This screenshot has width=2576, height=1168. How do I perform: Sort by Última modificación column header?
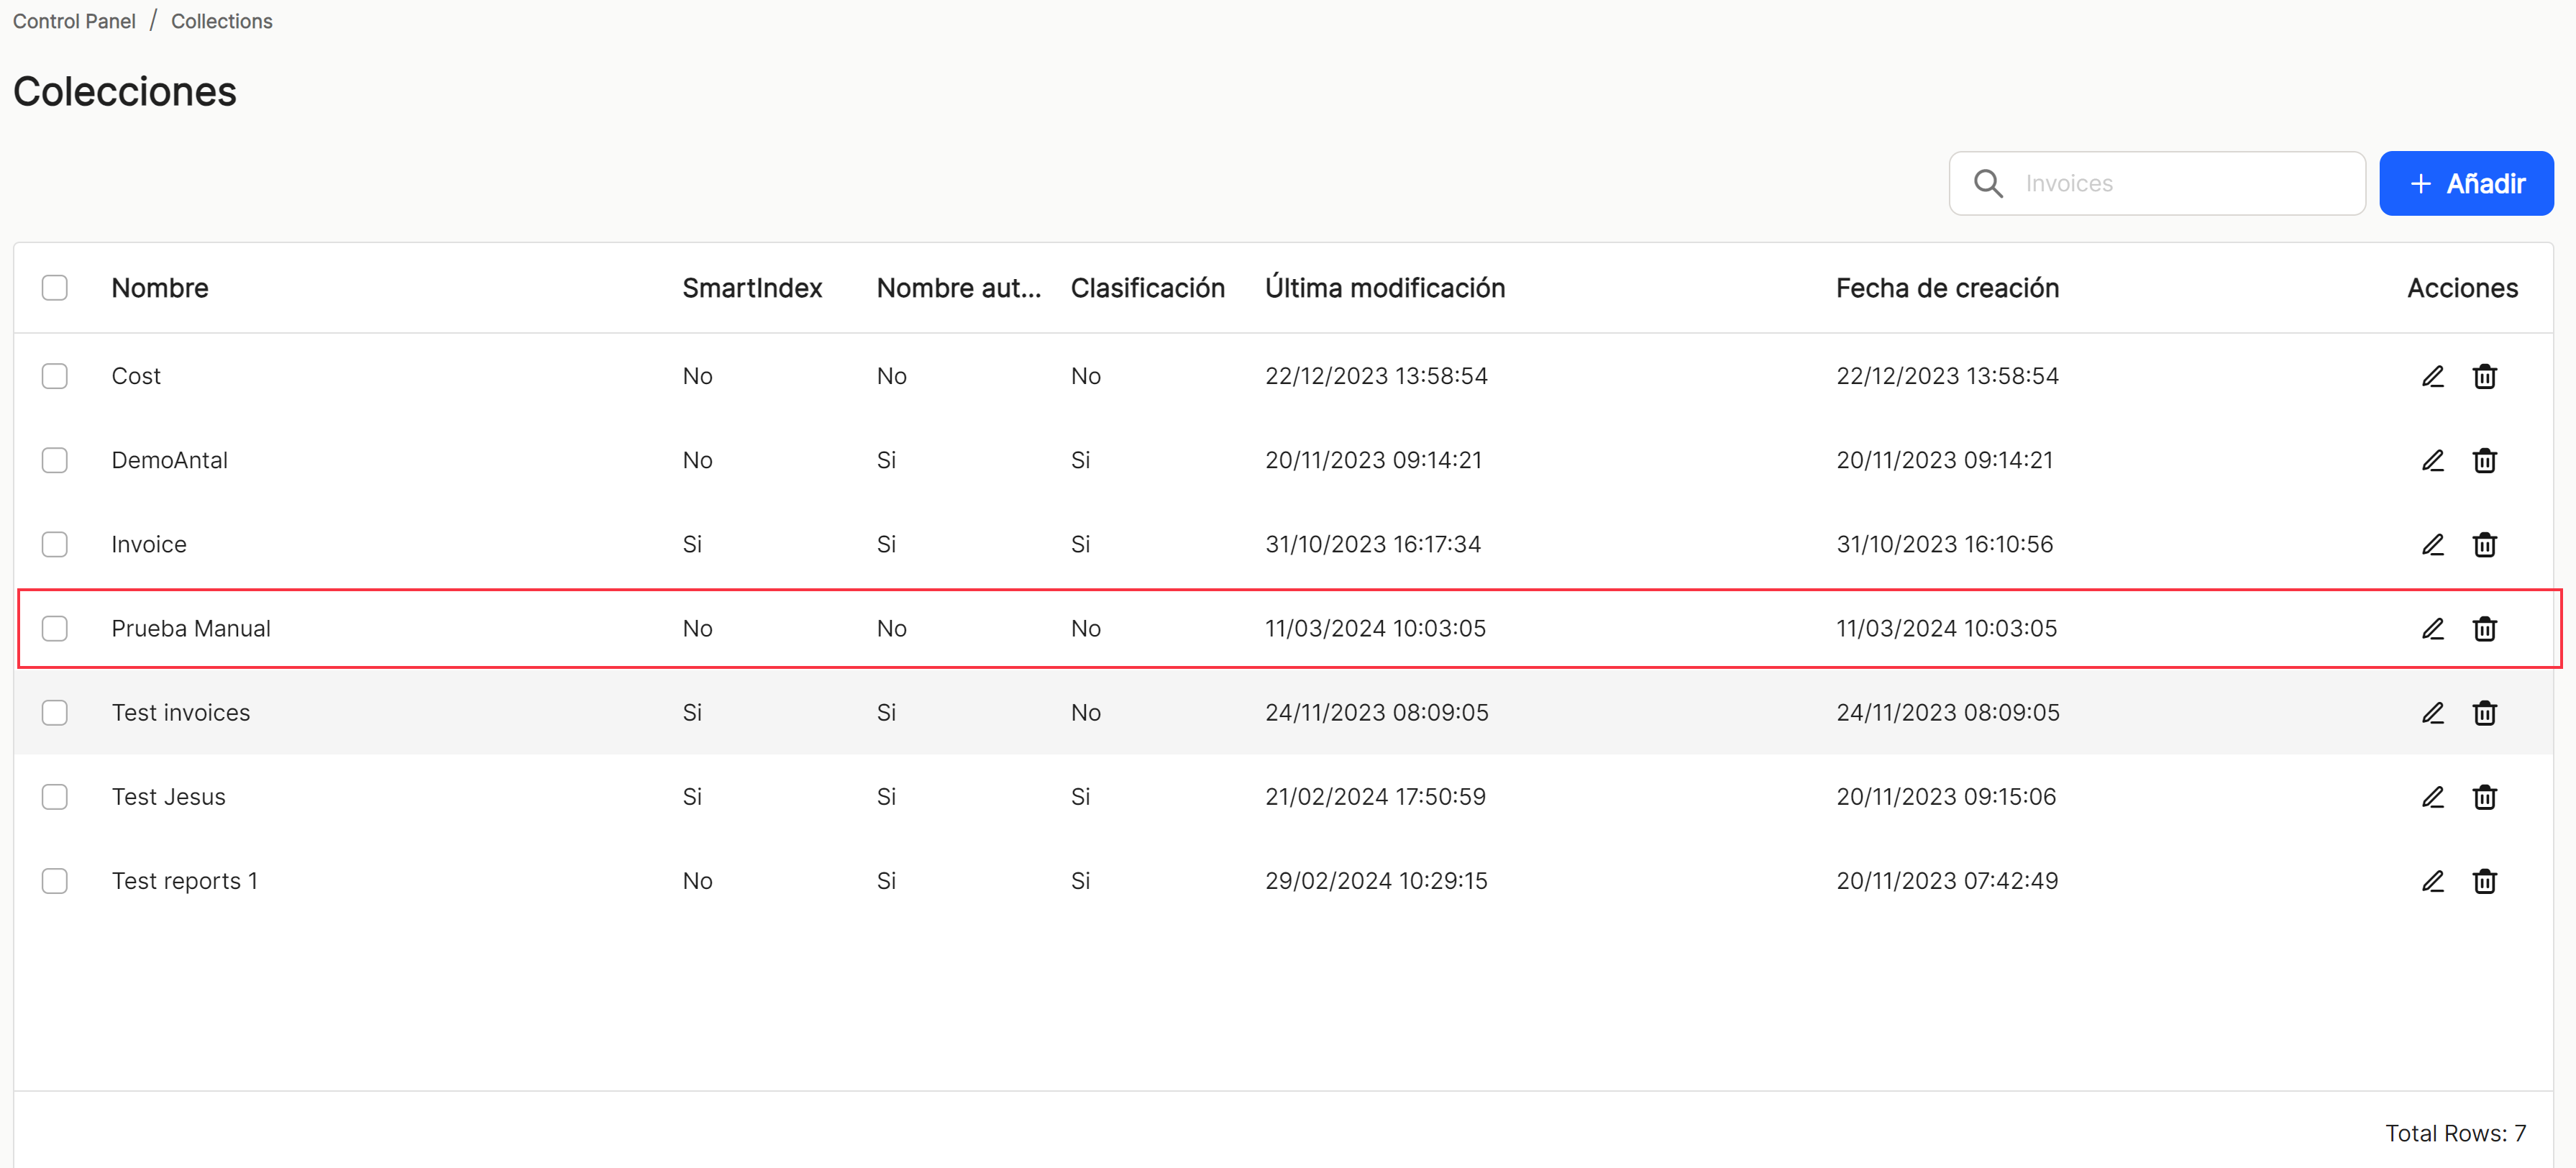1385,288
